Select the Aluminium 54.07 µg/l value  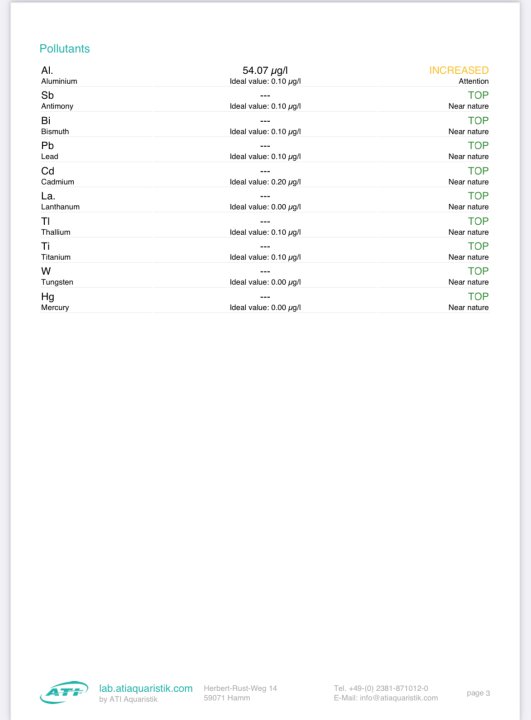[x=265, y=70]
